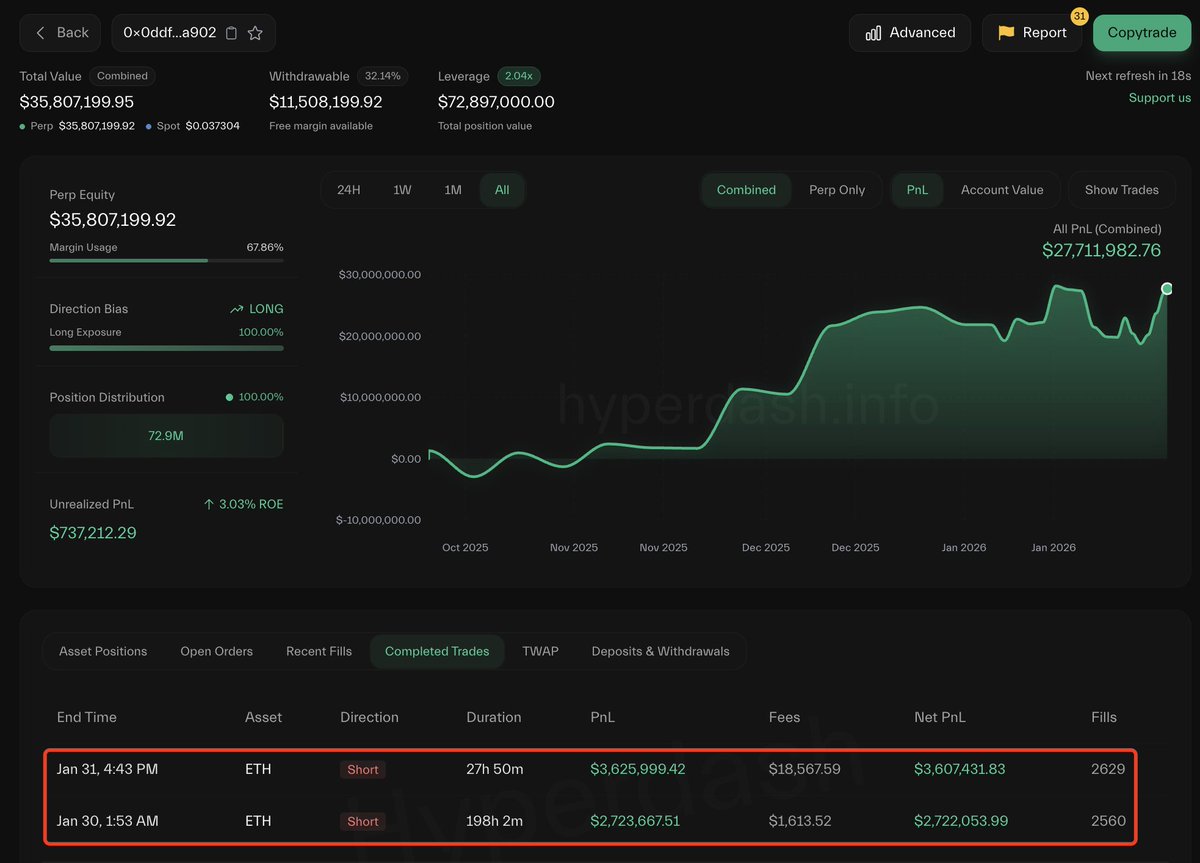Click the Back arrow button

tap(60, 33)
